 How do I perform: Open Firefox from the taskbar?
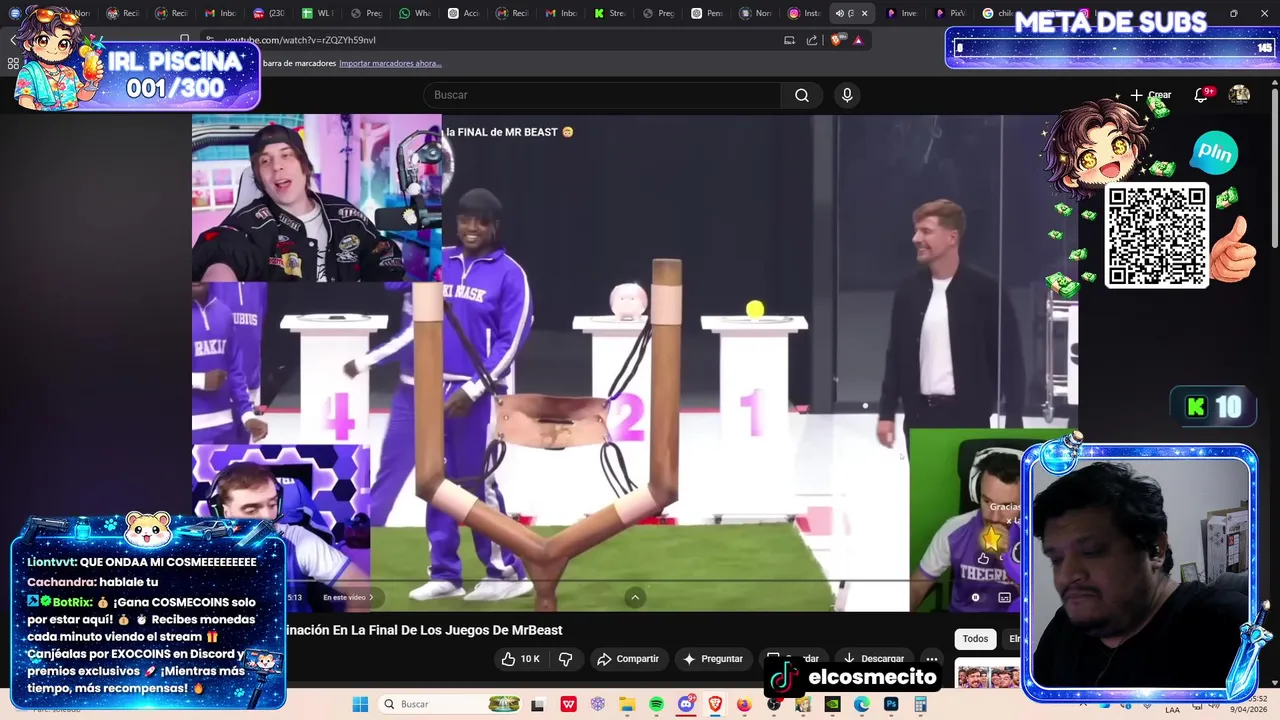[744, 704]
